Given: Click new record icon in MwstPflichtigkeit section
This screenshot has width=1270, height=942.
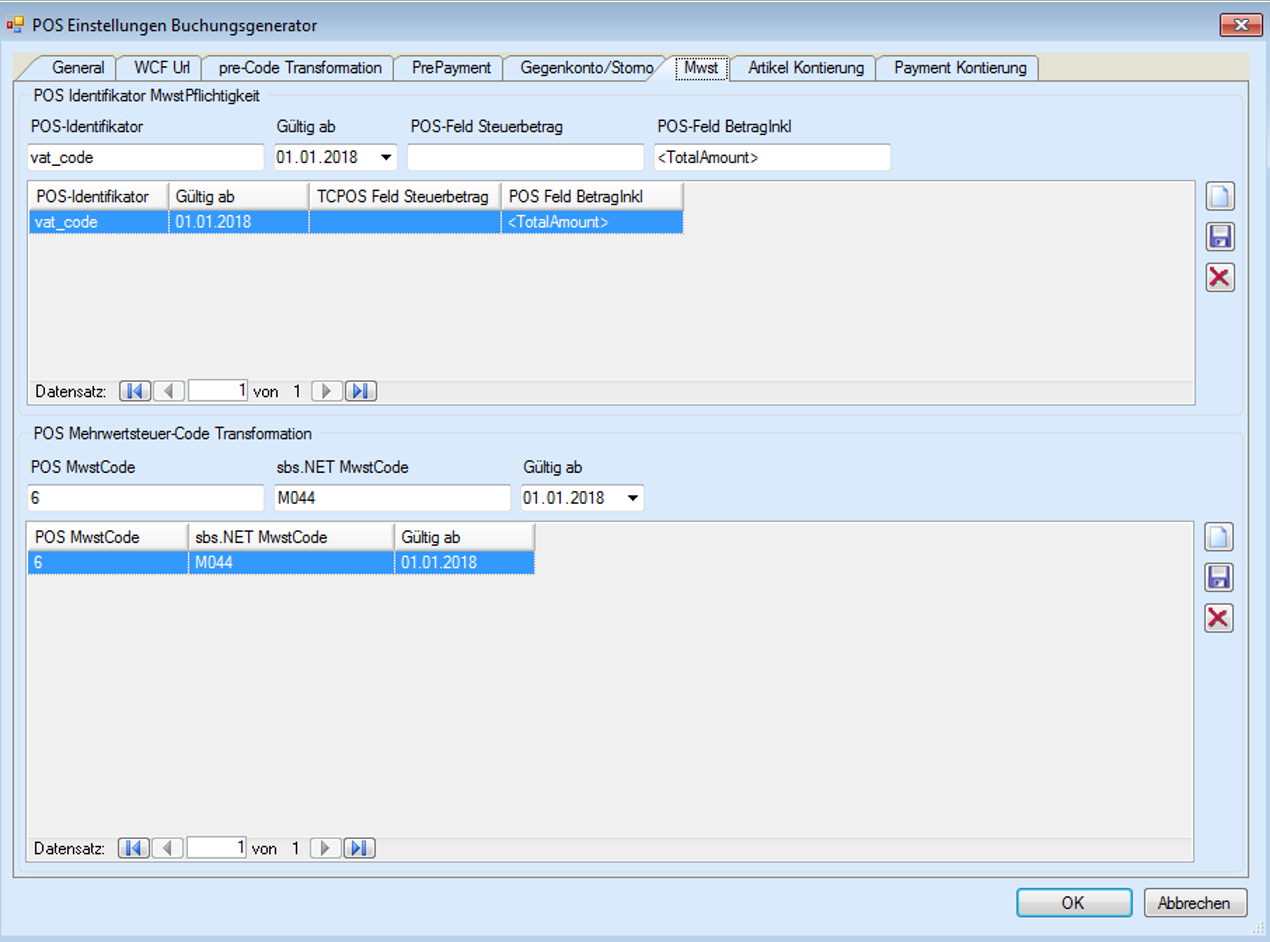Looking at the screenshot, I should 1220,196.
